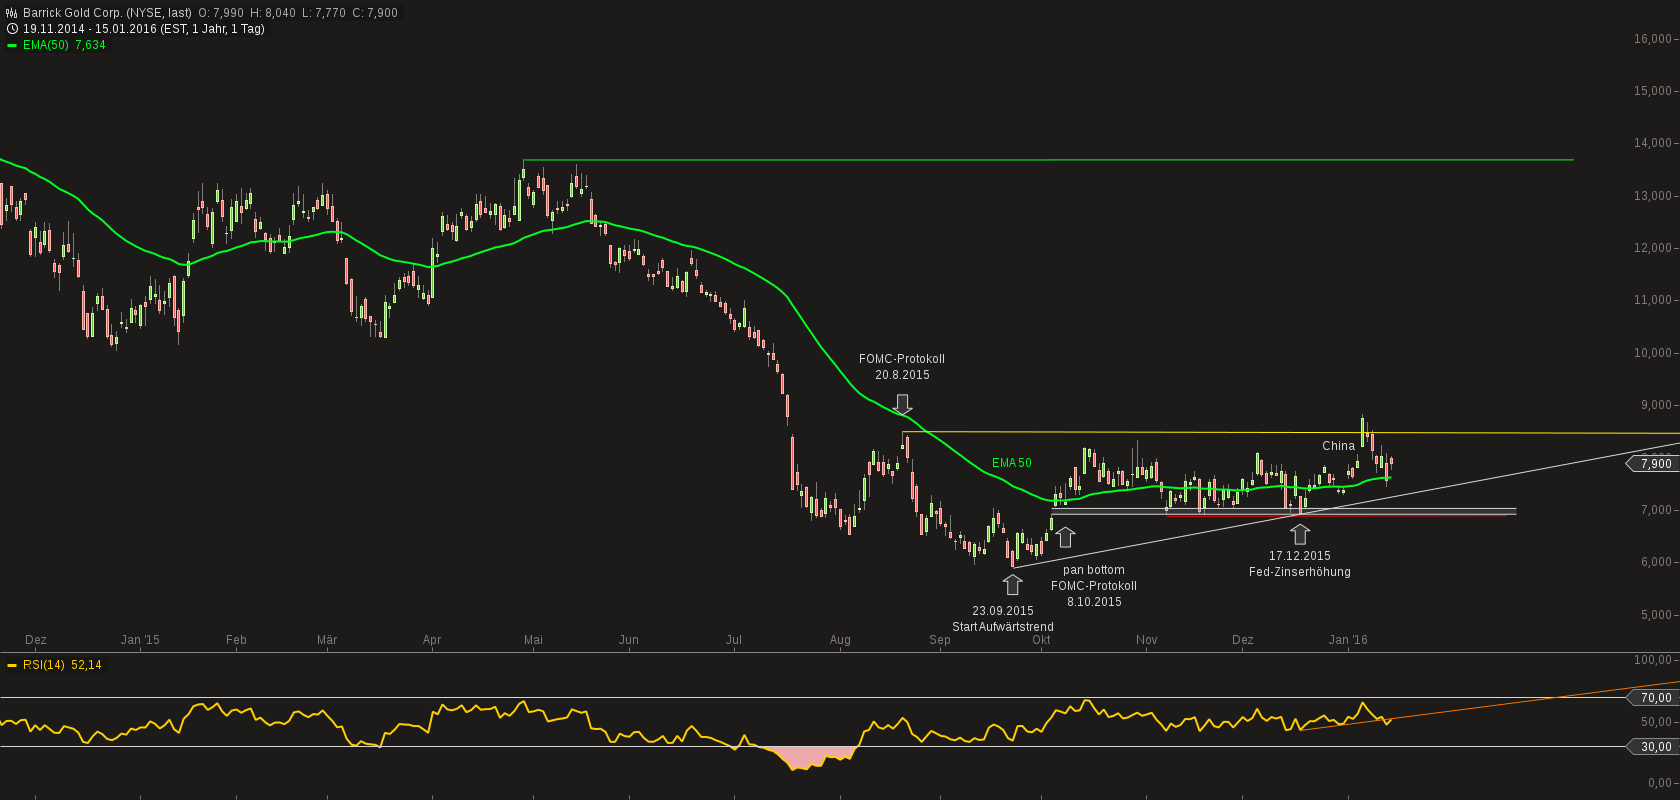The height and width of the screenshot is (800, 1680).
Task: Click the Dez label at chart start
Action: tap(35, 640)
